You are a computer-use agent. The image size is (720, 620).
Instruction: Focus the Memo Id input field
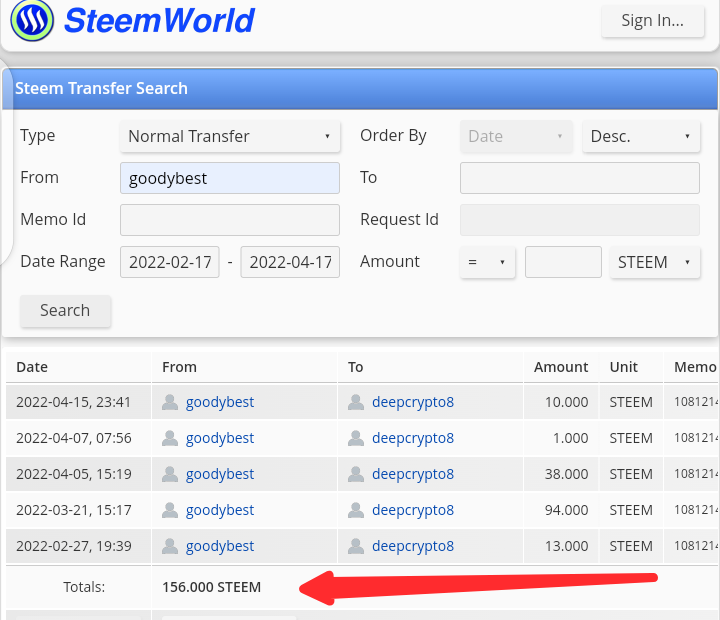pyautogui.click(x=230, y=220)
